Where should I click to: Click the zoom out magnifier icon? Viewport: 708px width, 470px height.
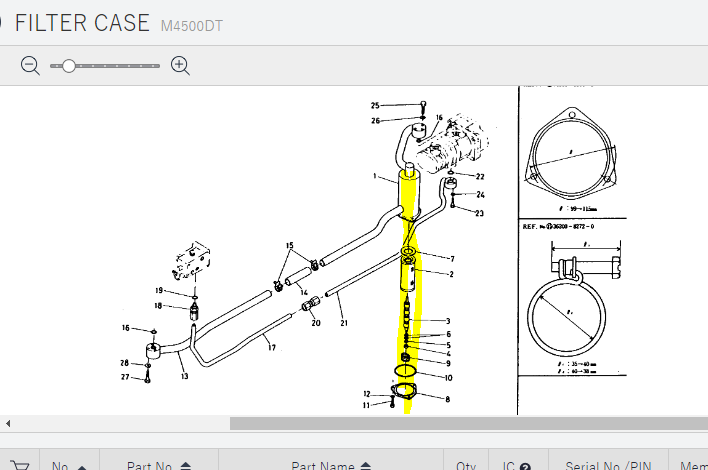pyautogui.click(x=31, y=66)
